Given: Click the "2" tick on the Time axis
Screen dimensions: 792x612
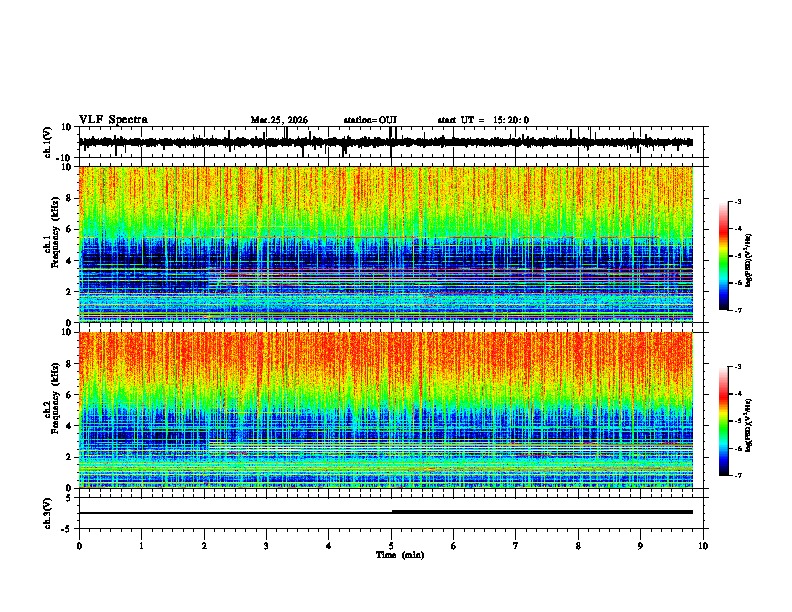Looking at the screenshot, I should 204,546.
